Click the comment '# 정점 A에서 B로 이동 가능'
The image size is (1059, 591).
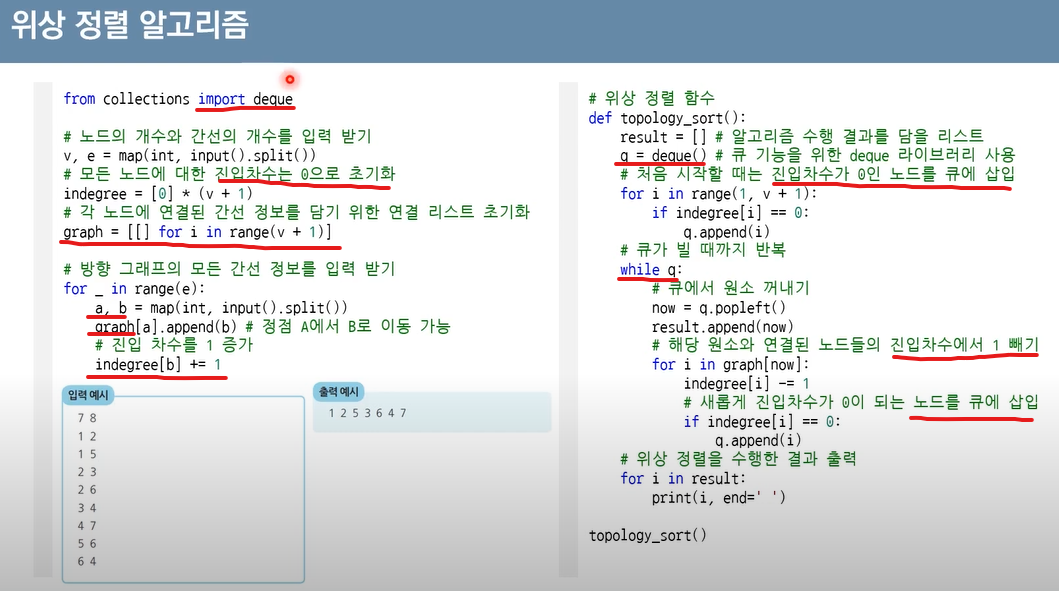(347, 327)
